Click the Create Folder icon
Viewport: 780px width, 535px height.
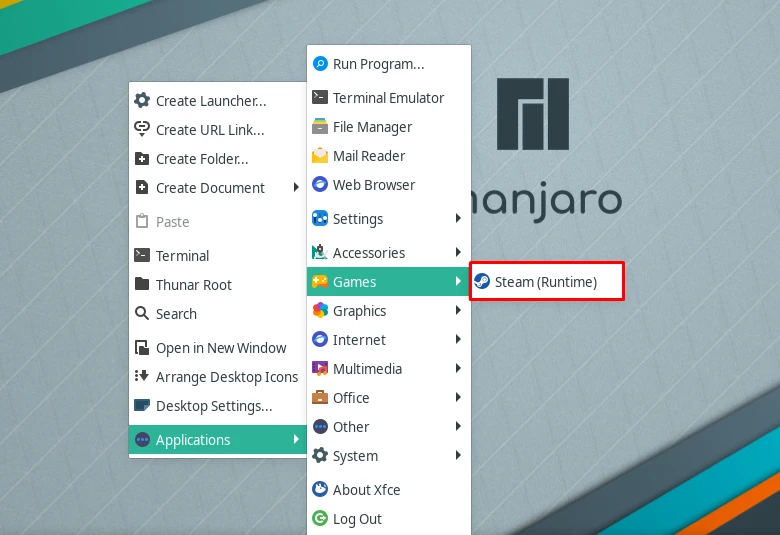pyautogui.click(x=142, y=159)
